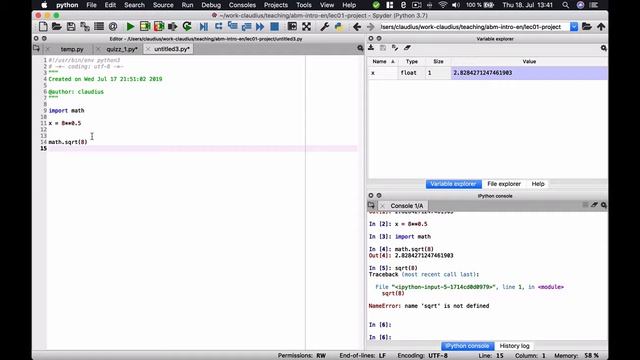Step over the current line in debugger
The height and width of the screenshot is (360, 640).
tap(218, 27)
